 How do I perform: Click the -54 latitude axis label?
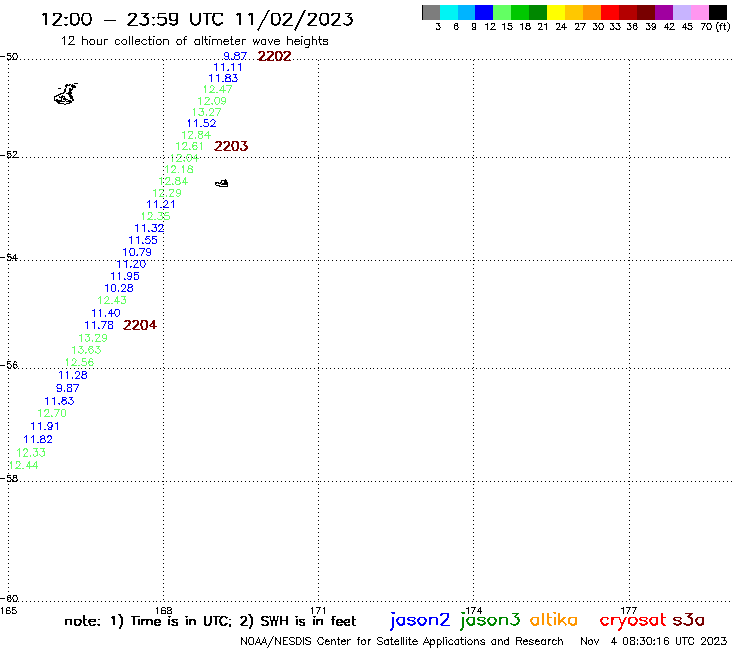9,257
